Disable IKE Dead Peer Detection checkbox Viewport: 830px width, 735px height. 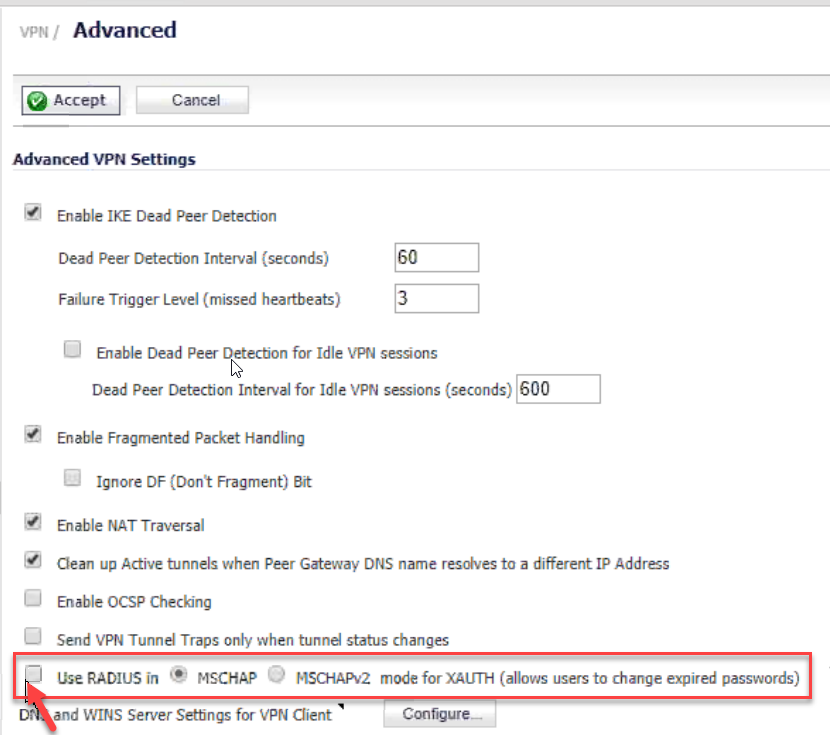tap(33, 213)
